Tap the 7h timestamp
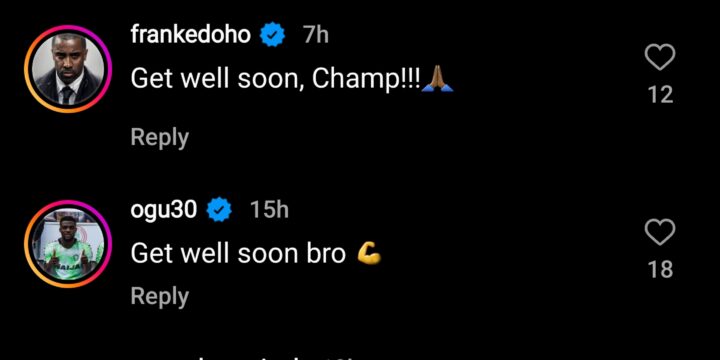The image size is (720, 360). click(315, 35)
